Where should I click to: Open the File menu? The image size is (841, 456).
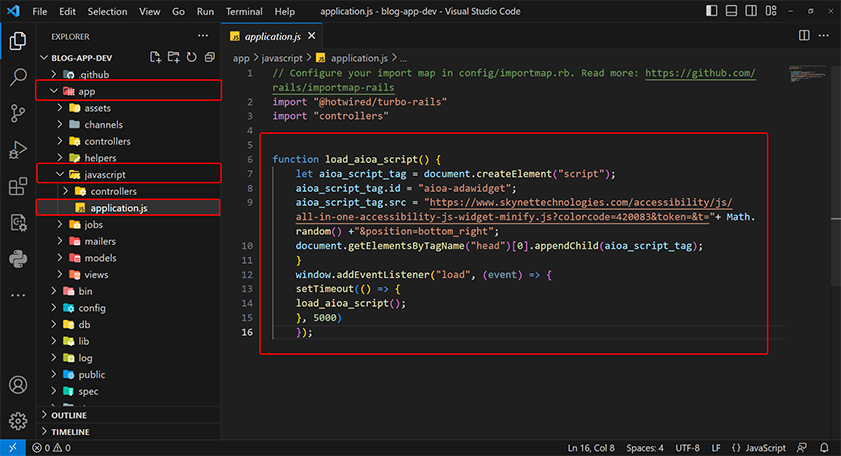40,11
